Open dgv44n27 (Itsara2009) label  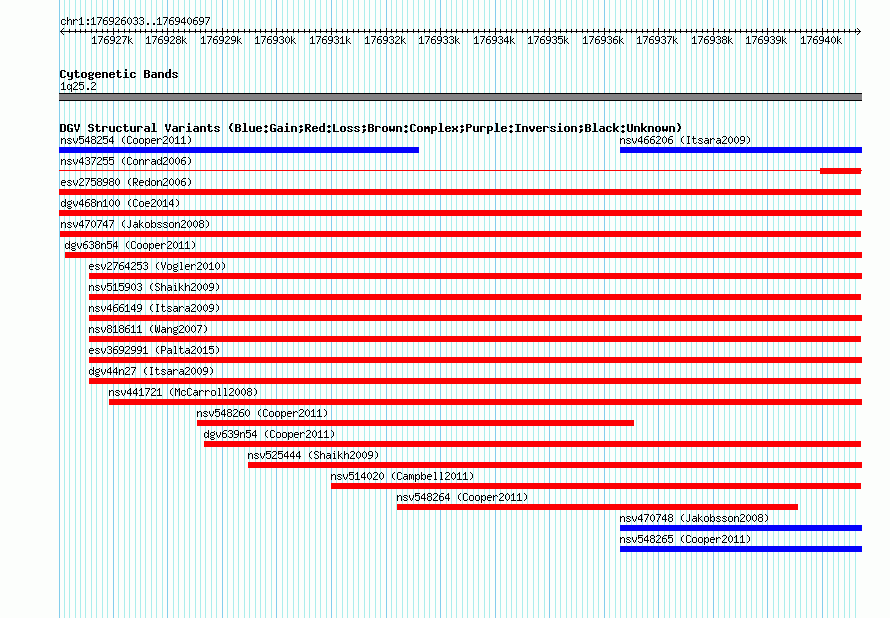[151, 371]
